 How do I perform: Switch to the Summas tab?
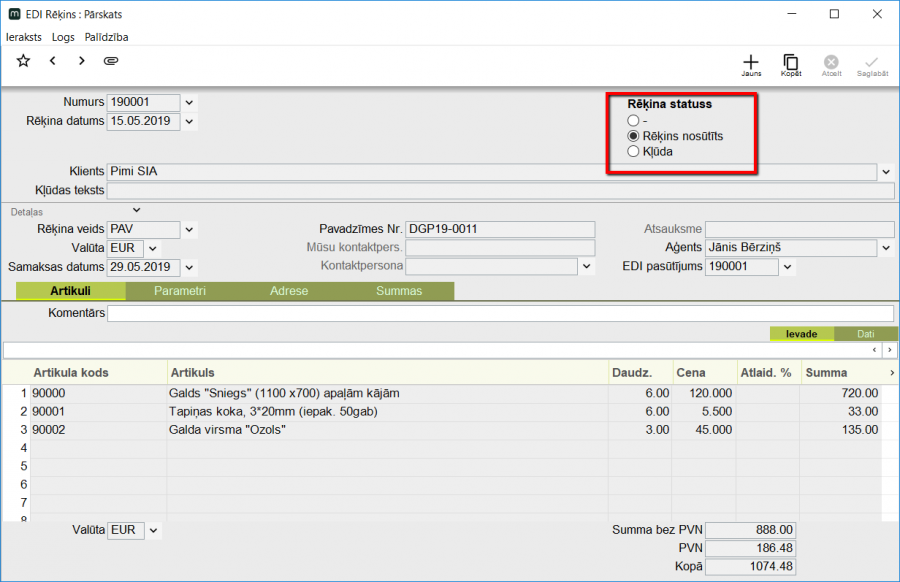pyautogui.click(x=399, y=291)
